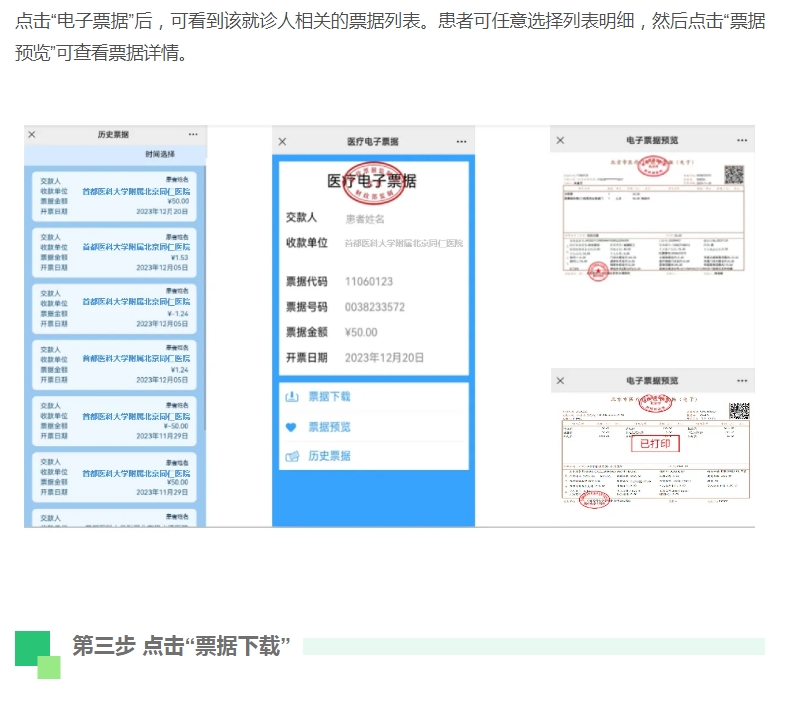Click the heart icon beside 票据预览
Screen dimensions: 789x714
pyautogui.click(x=292, y=427)
